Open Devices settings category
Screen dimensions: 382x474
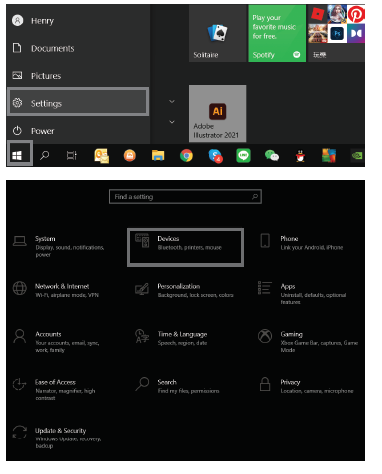[185, 247]
